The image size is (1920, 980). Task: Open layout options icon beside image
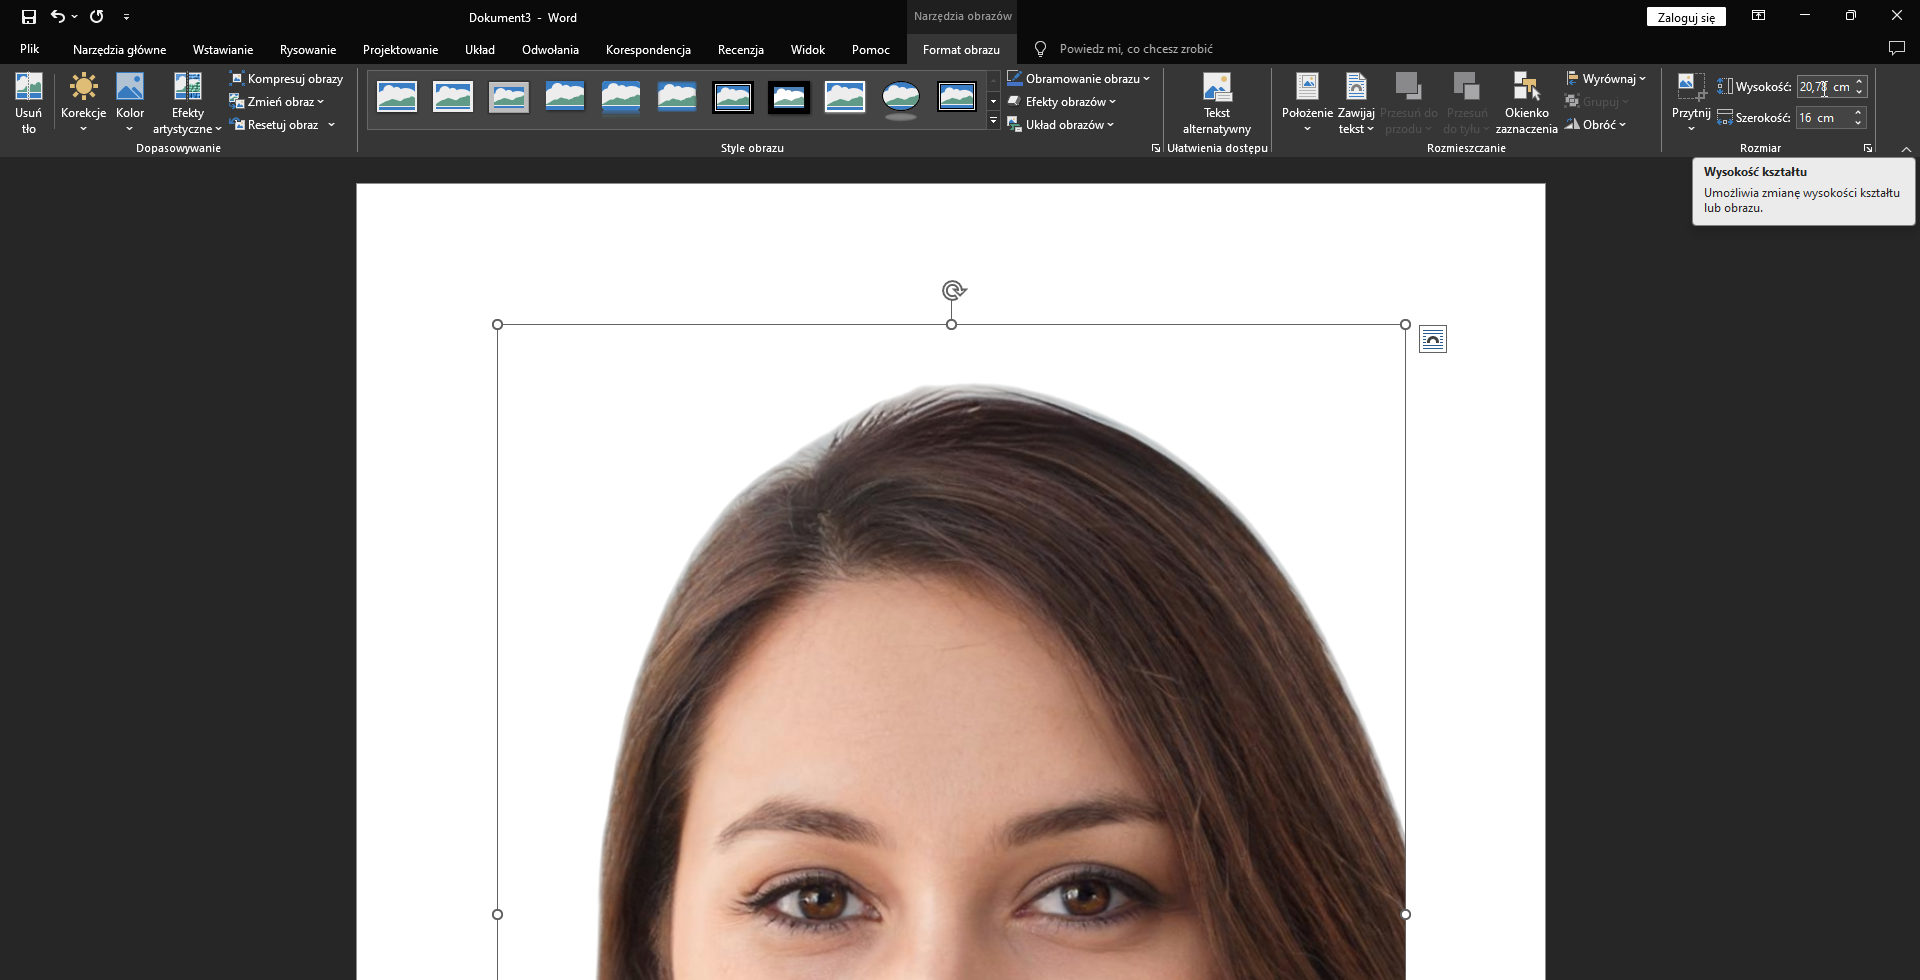(1433, 340)
